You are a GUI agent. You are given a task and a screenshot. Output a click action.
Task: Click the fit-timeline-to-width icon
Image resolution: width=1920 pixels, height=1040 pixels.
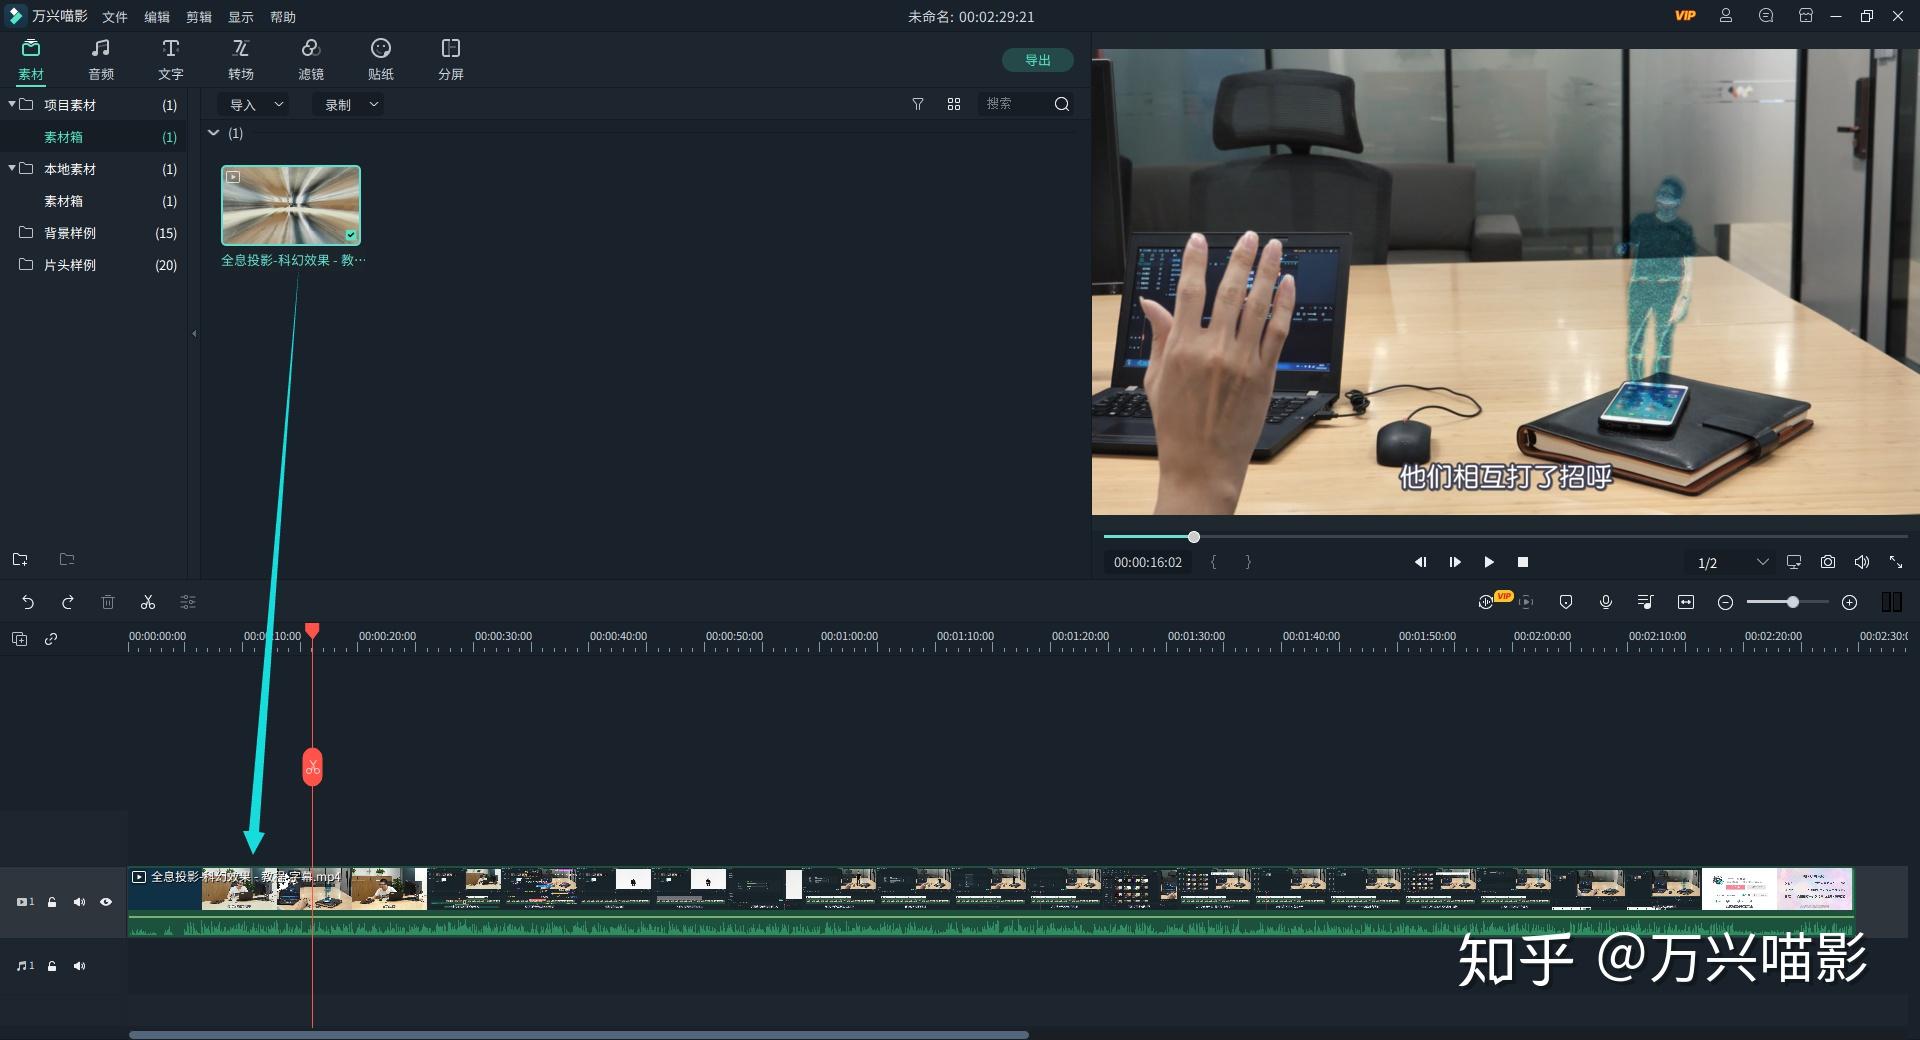(x=1686, y=602)
